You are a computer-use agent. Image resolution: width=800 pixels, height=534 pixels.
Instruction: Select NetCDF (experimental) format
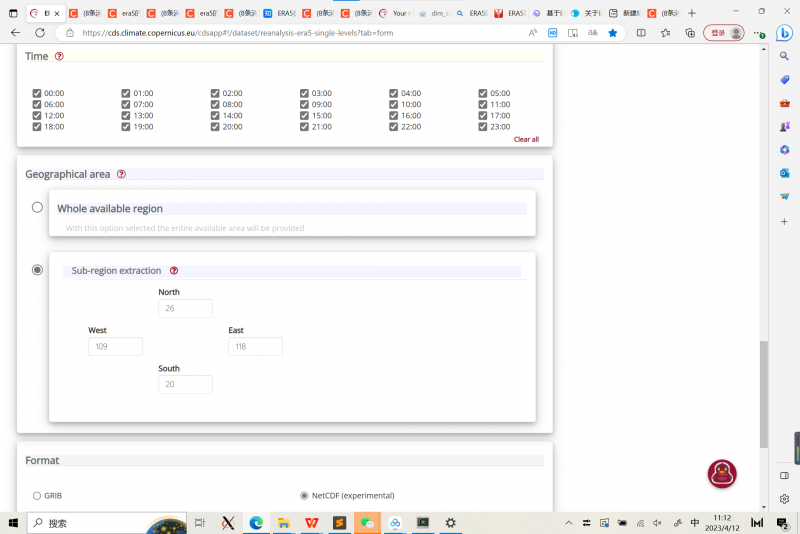coord(304,495)
